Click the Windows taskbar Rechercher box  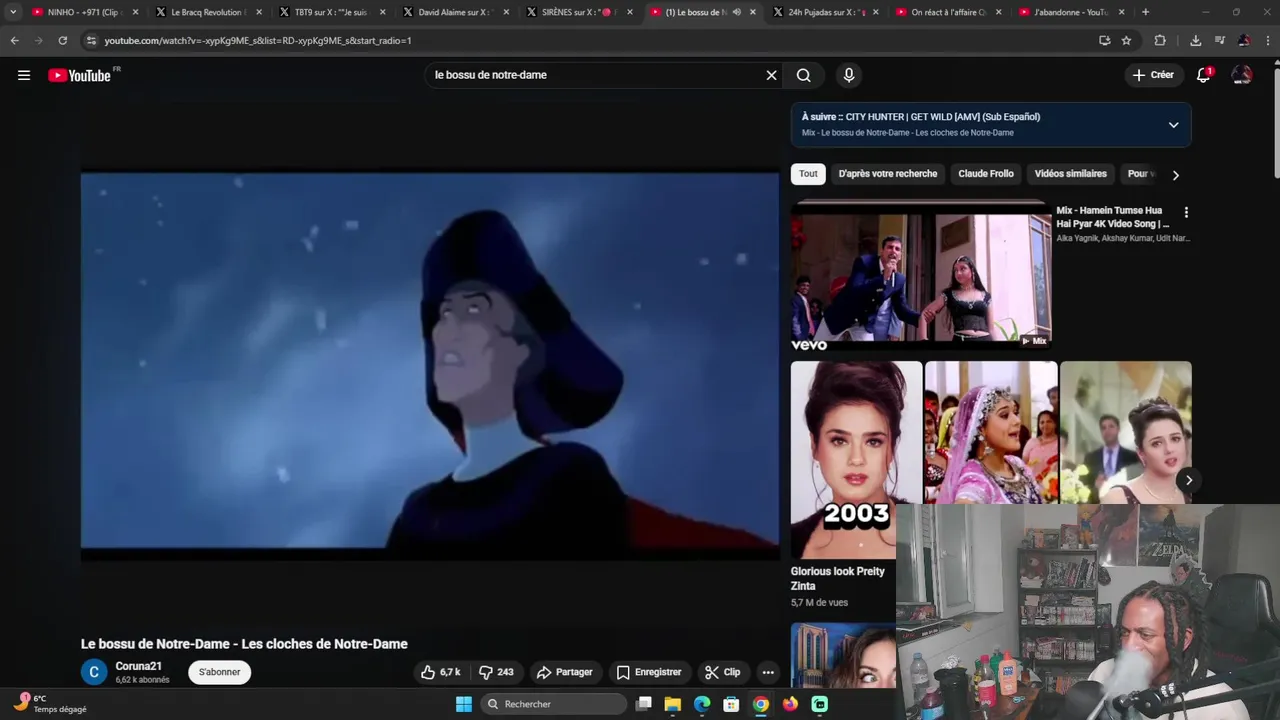tap(553, 704)
